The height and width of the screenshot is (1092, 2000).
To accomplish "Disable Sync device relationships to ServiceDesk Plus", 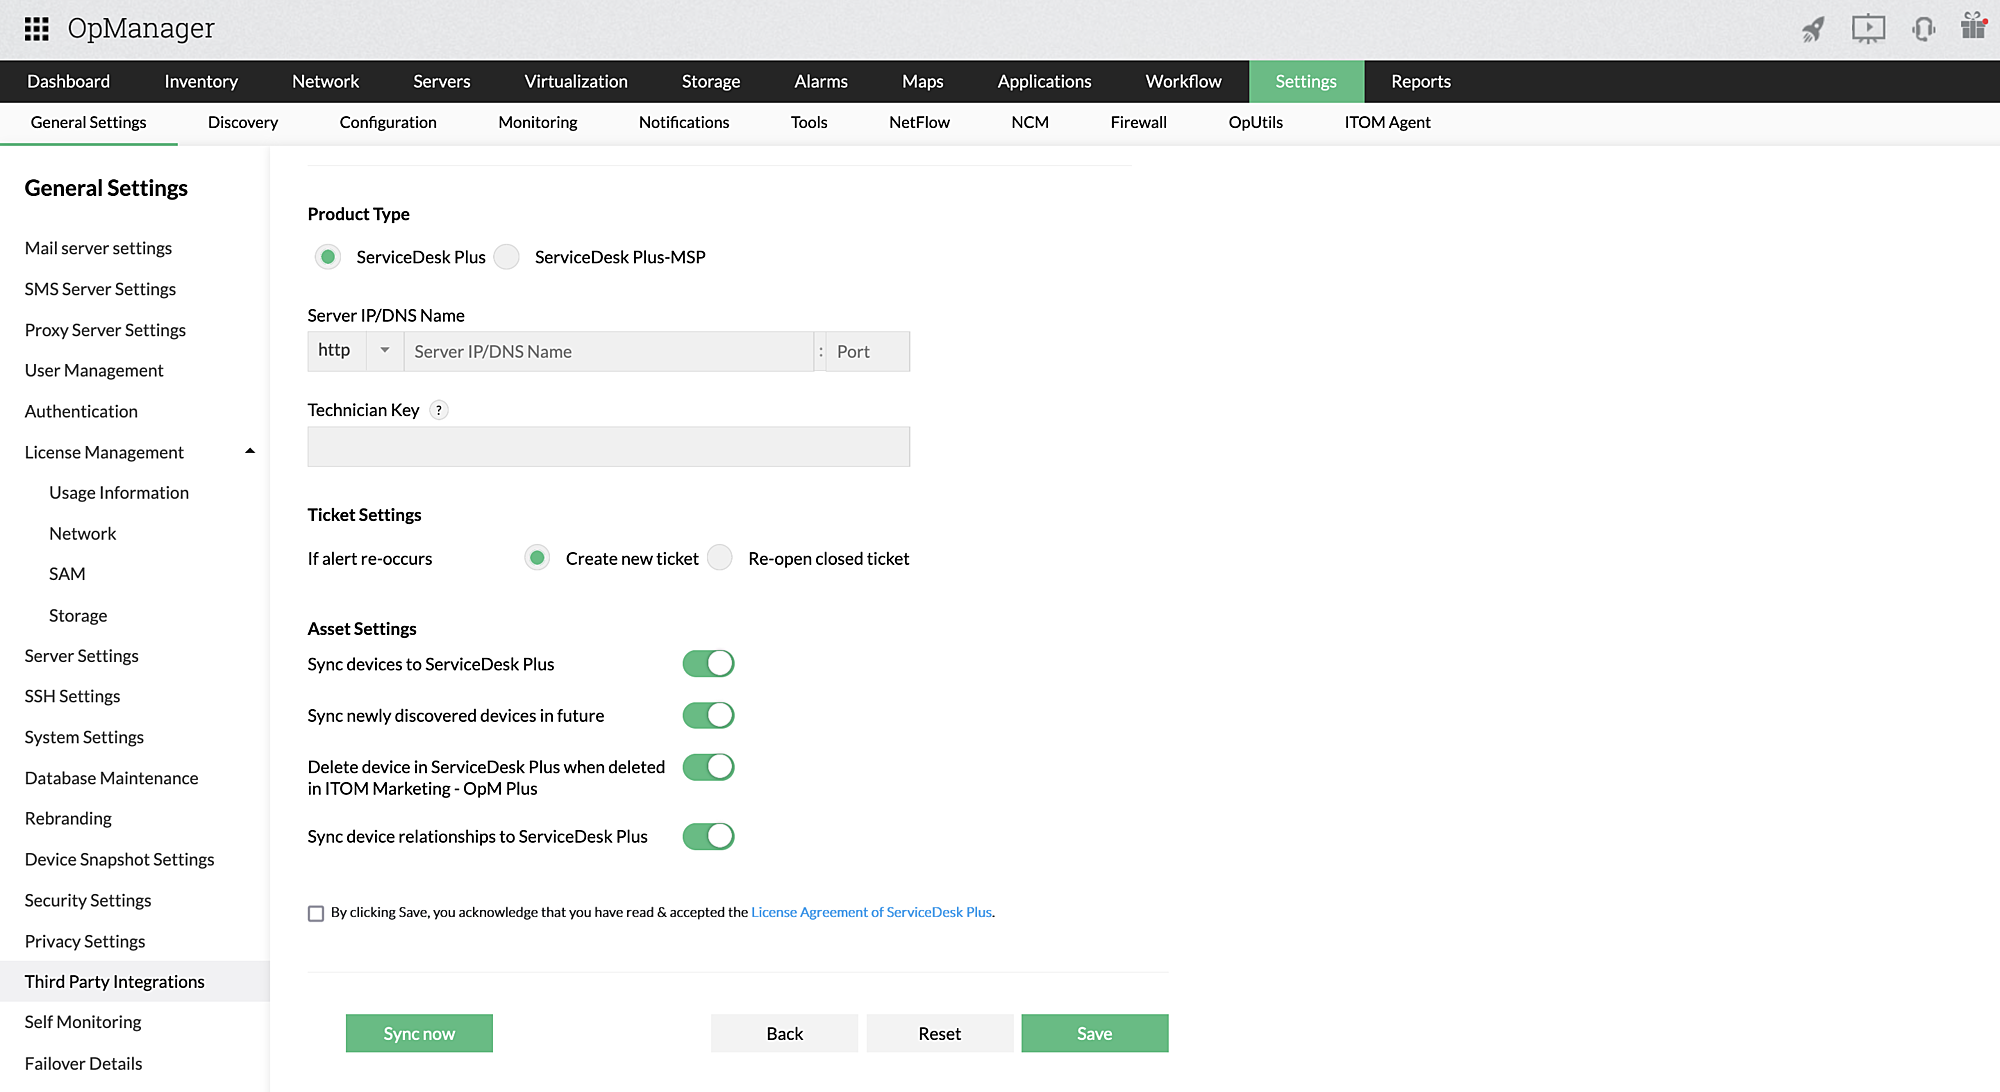I will [x=708, y=836].
